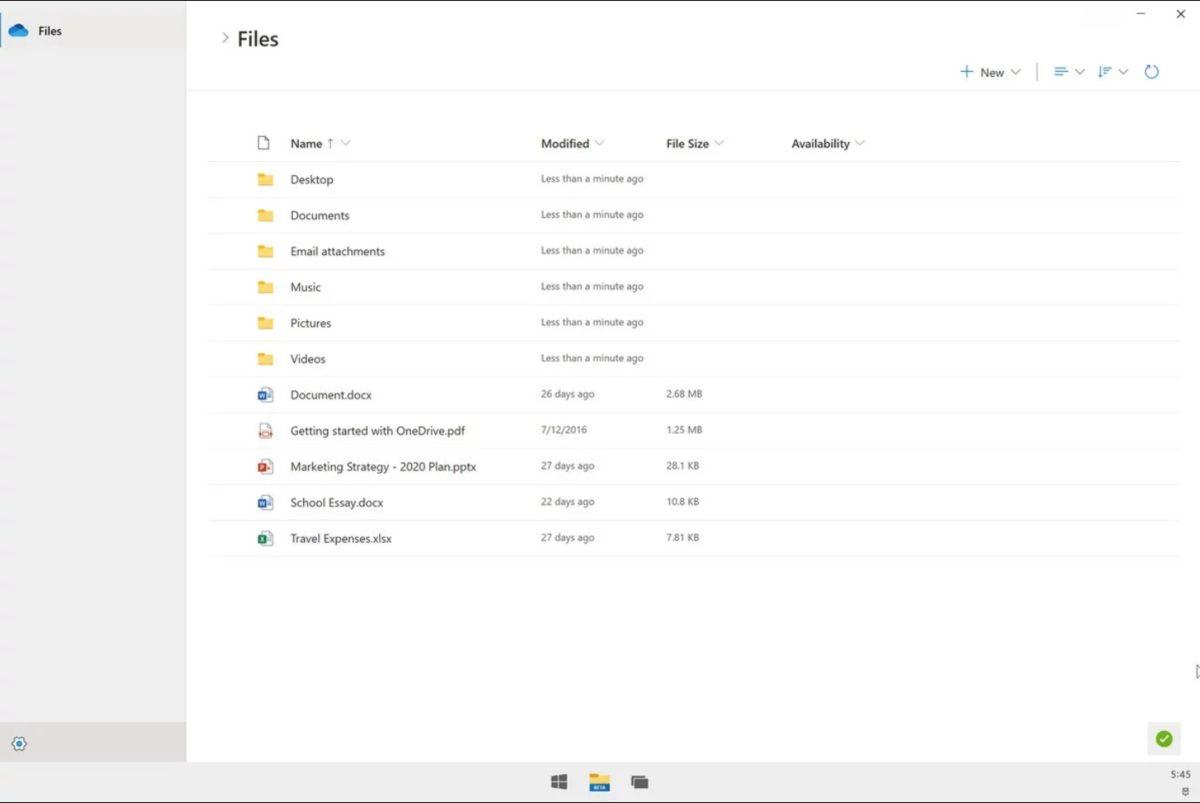
Task: Select Files in the left sidebar
Action: (48, 30)
